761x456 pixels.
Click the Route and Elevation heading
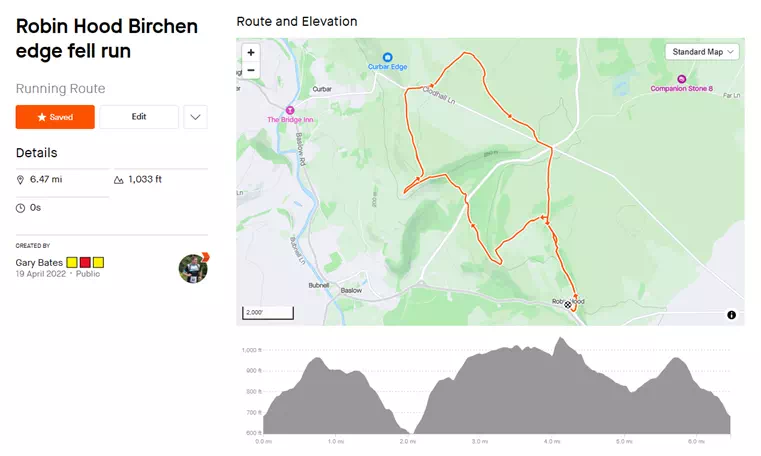[x=296, y=21]
